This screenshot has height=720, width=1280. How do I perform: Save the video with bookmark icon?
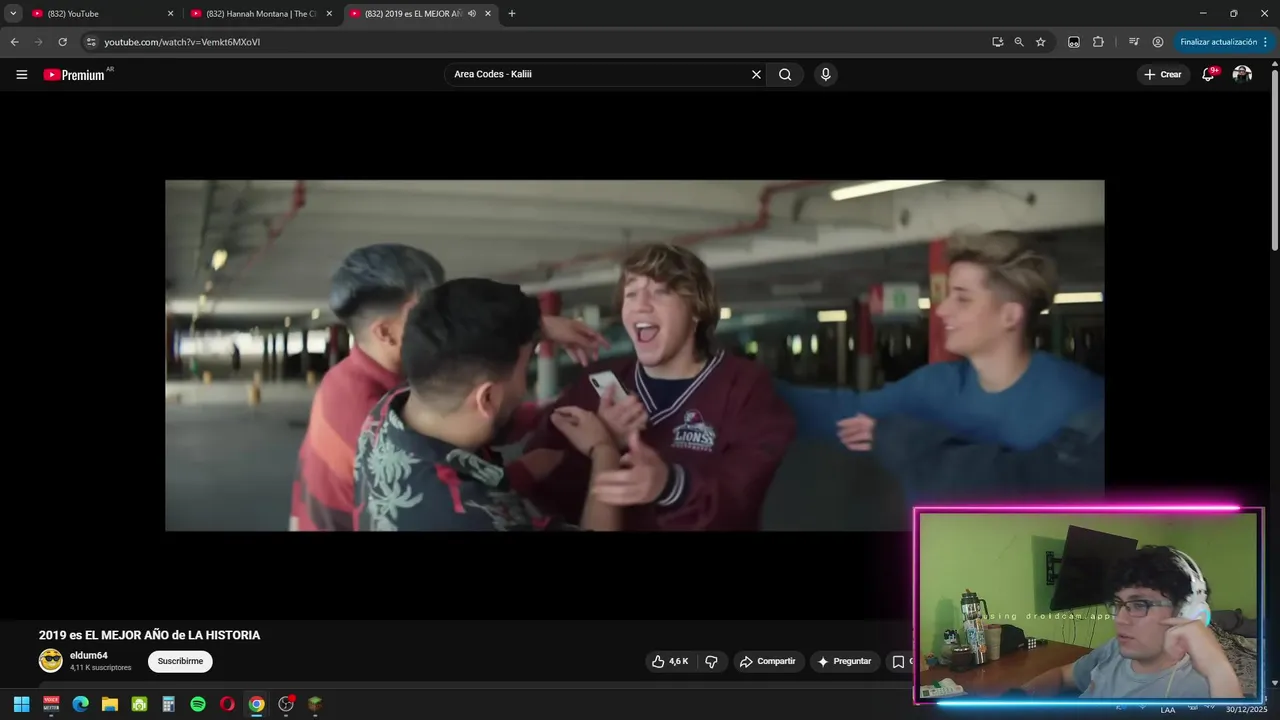coord(899,661)
